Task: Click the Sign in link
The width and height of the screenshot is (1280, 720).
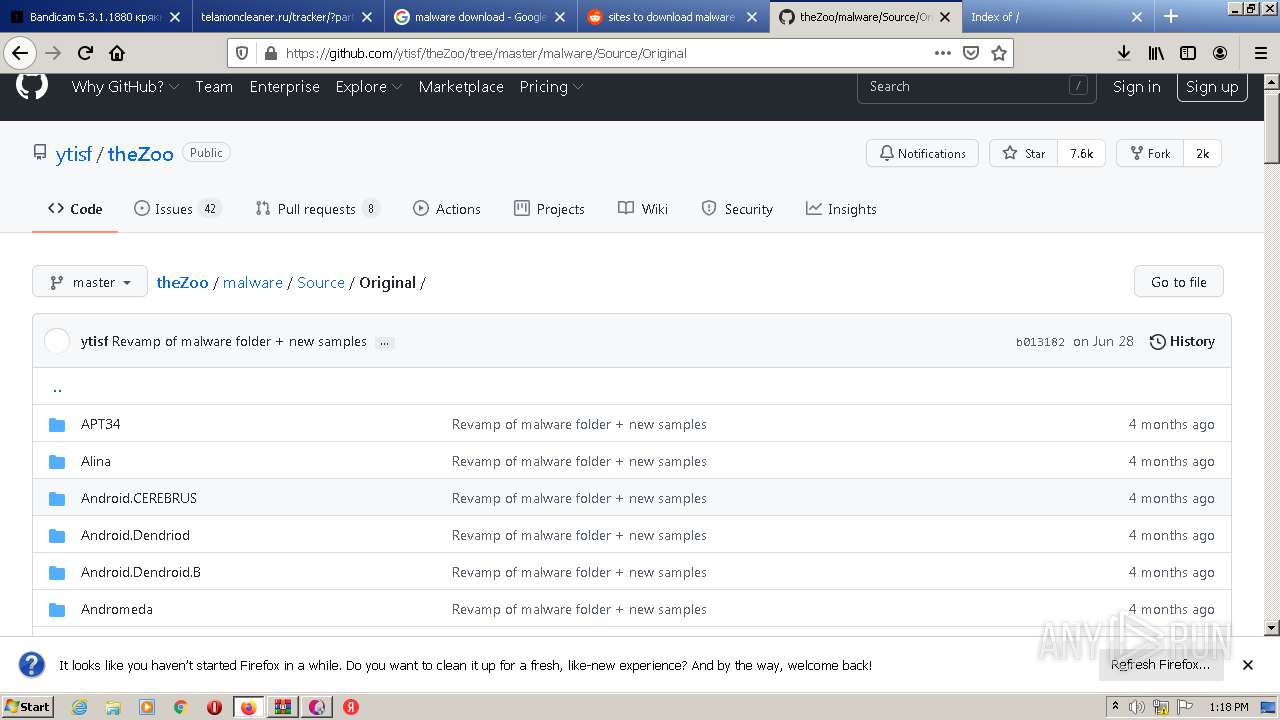Action: [x=1137, y=87]
